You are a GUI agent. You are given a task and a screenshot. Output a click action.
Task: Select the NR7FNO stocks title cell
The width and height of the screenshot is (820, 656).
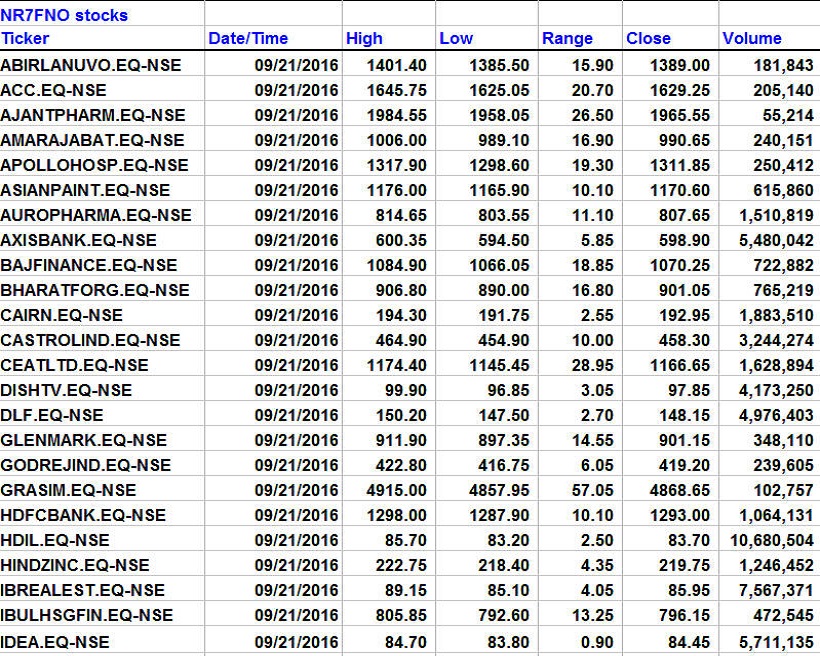65,15
